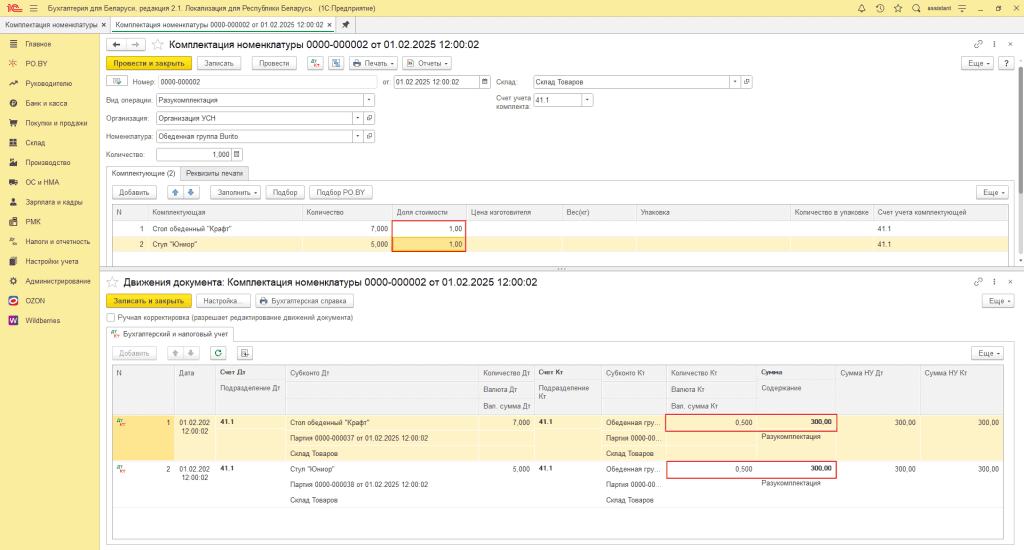The image size is (1024, 550).
Task: Star the Комплектация номенклатуры document as favorite
Action: click(x=158, y=45)
